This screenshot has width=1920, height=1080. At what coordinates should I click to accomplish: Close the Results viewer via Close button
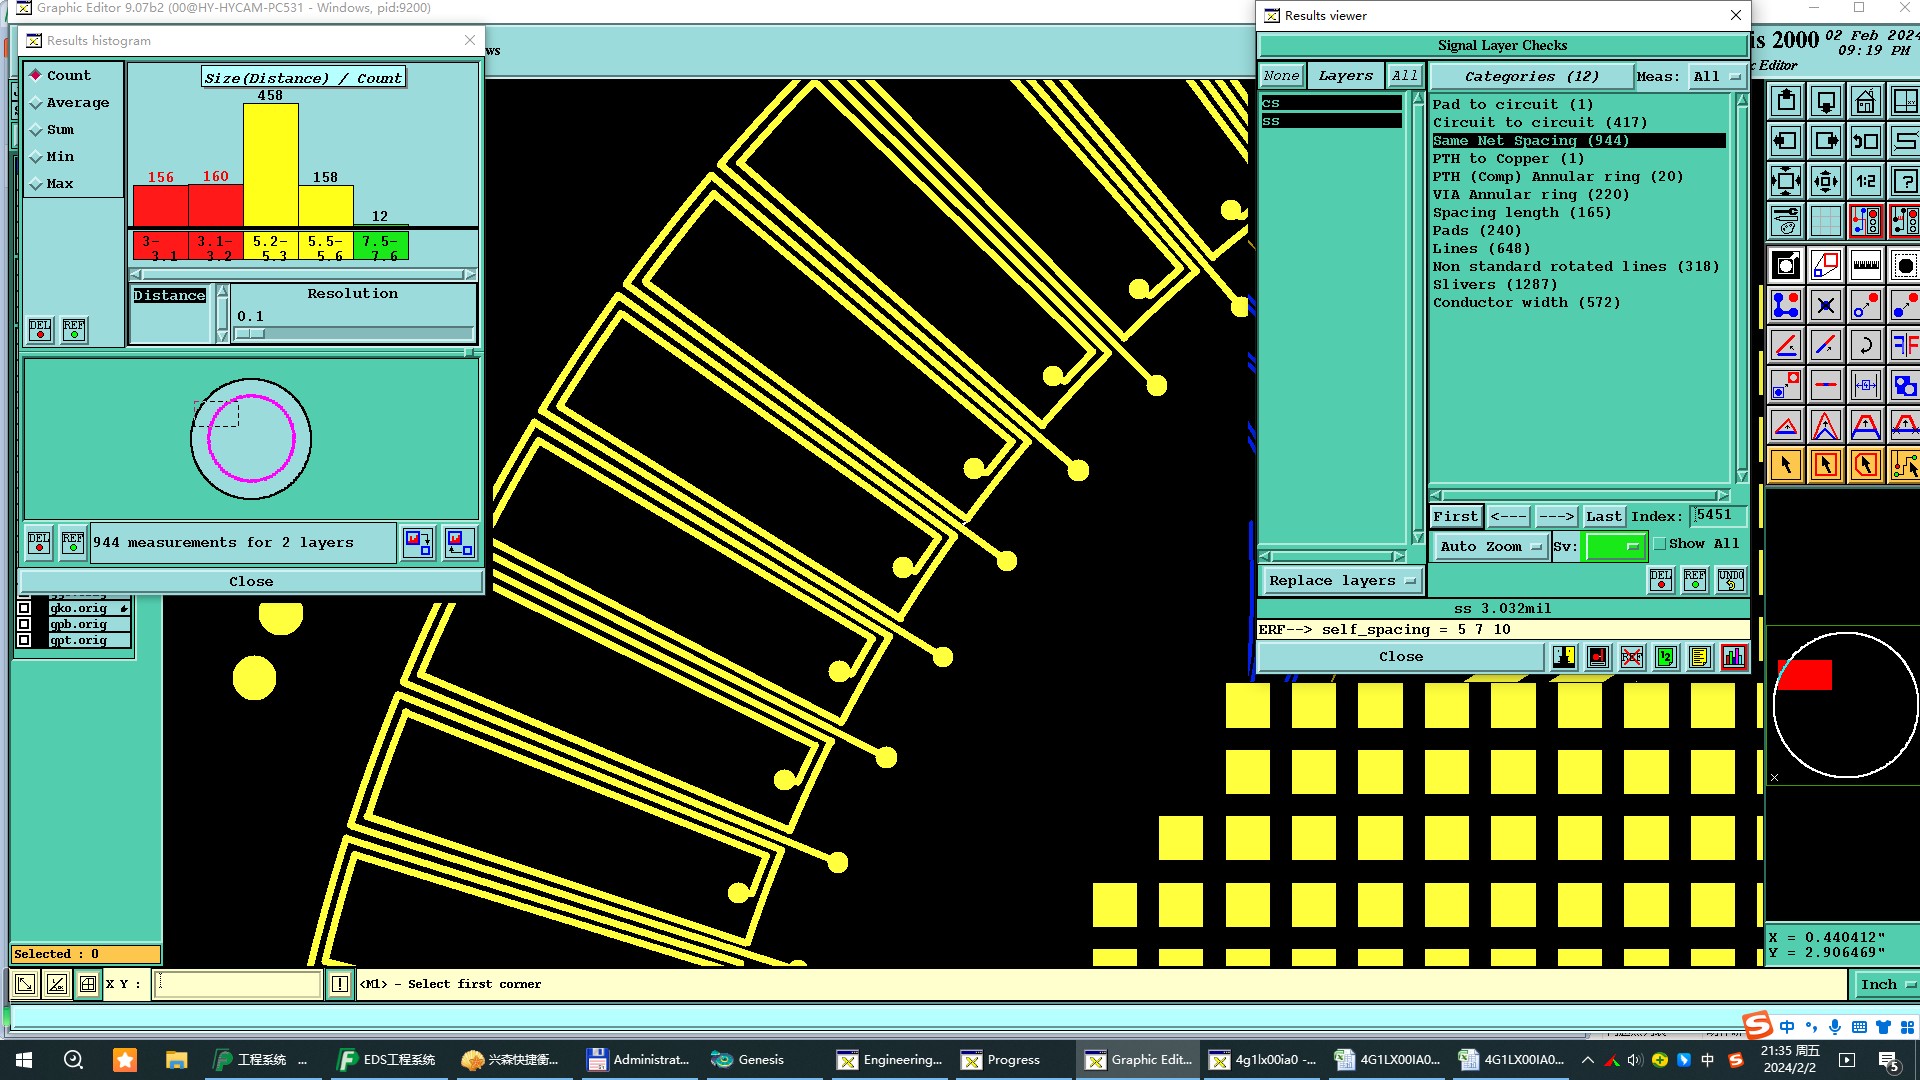click(1400, 657)
